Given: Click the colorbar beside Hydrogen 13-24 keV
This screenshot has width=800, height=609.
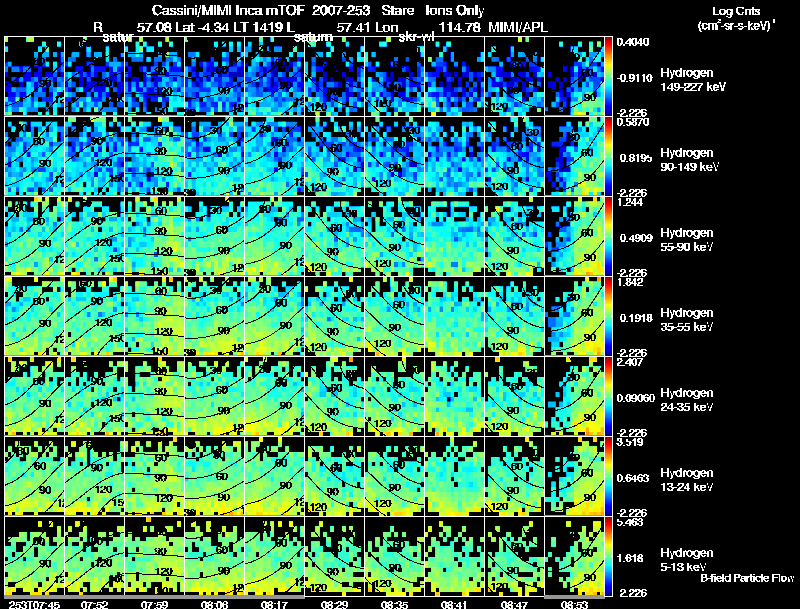Looking at the screenshot, I should point(608,476).
